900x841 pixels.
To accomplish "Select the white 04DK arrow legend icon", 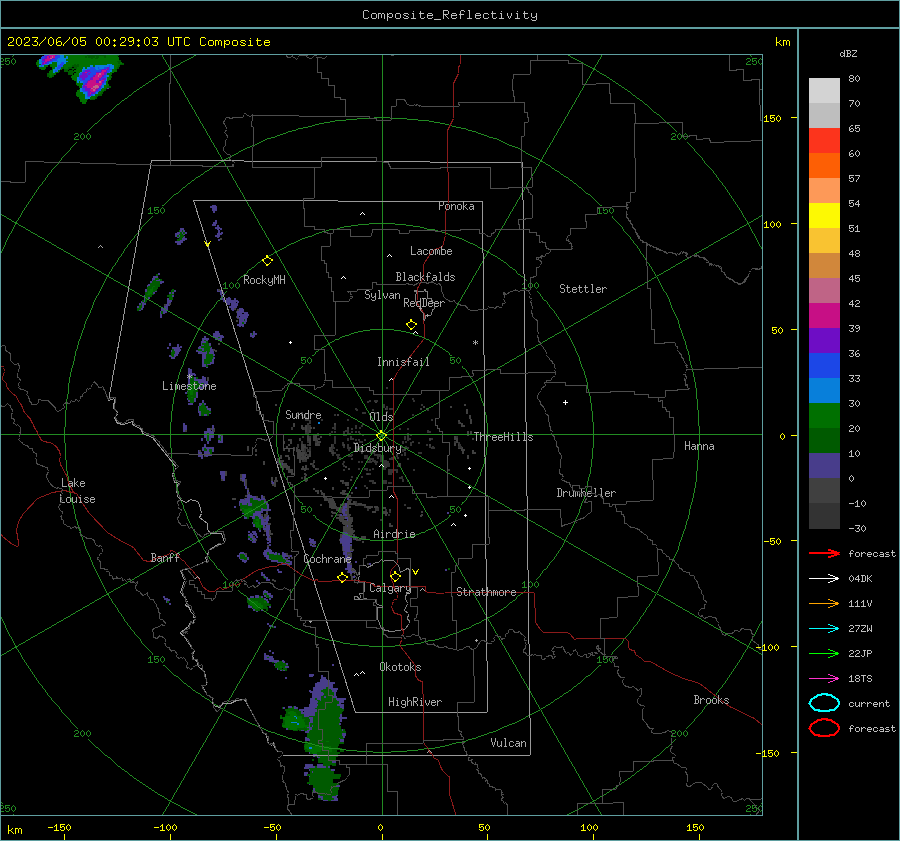I will 824,578.
